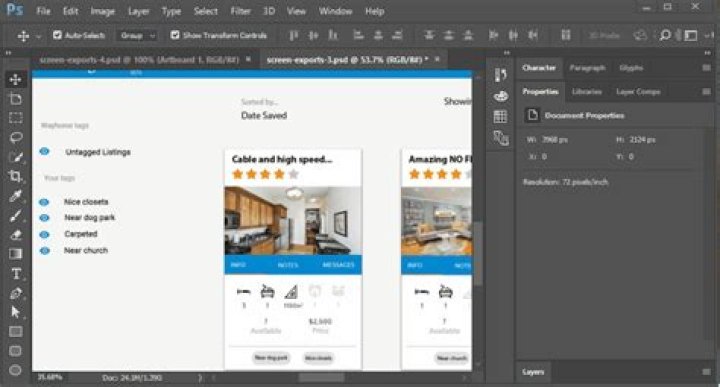
Task: Open the Group auto-select dropdown
Action: click(137, 35)
